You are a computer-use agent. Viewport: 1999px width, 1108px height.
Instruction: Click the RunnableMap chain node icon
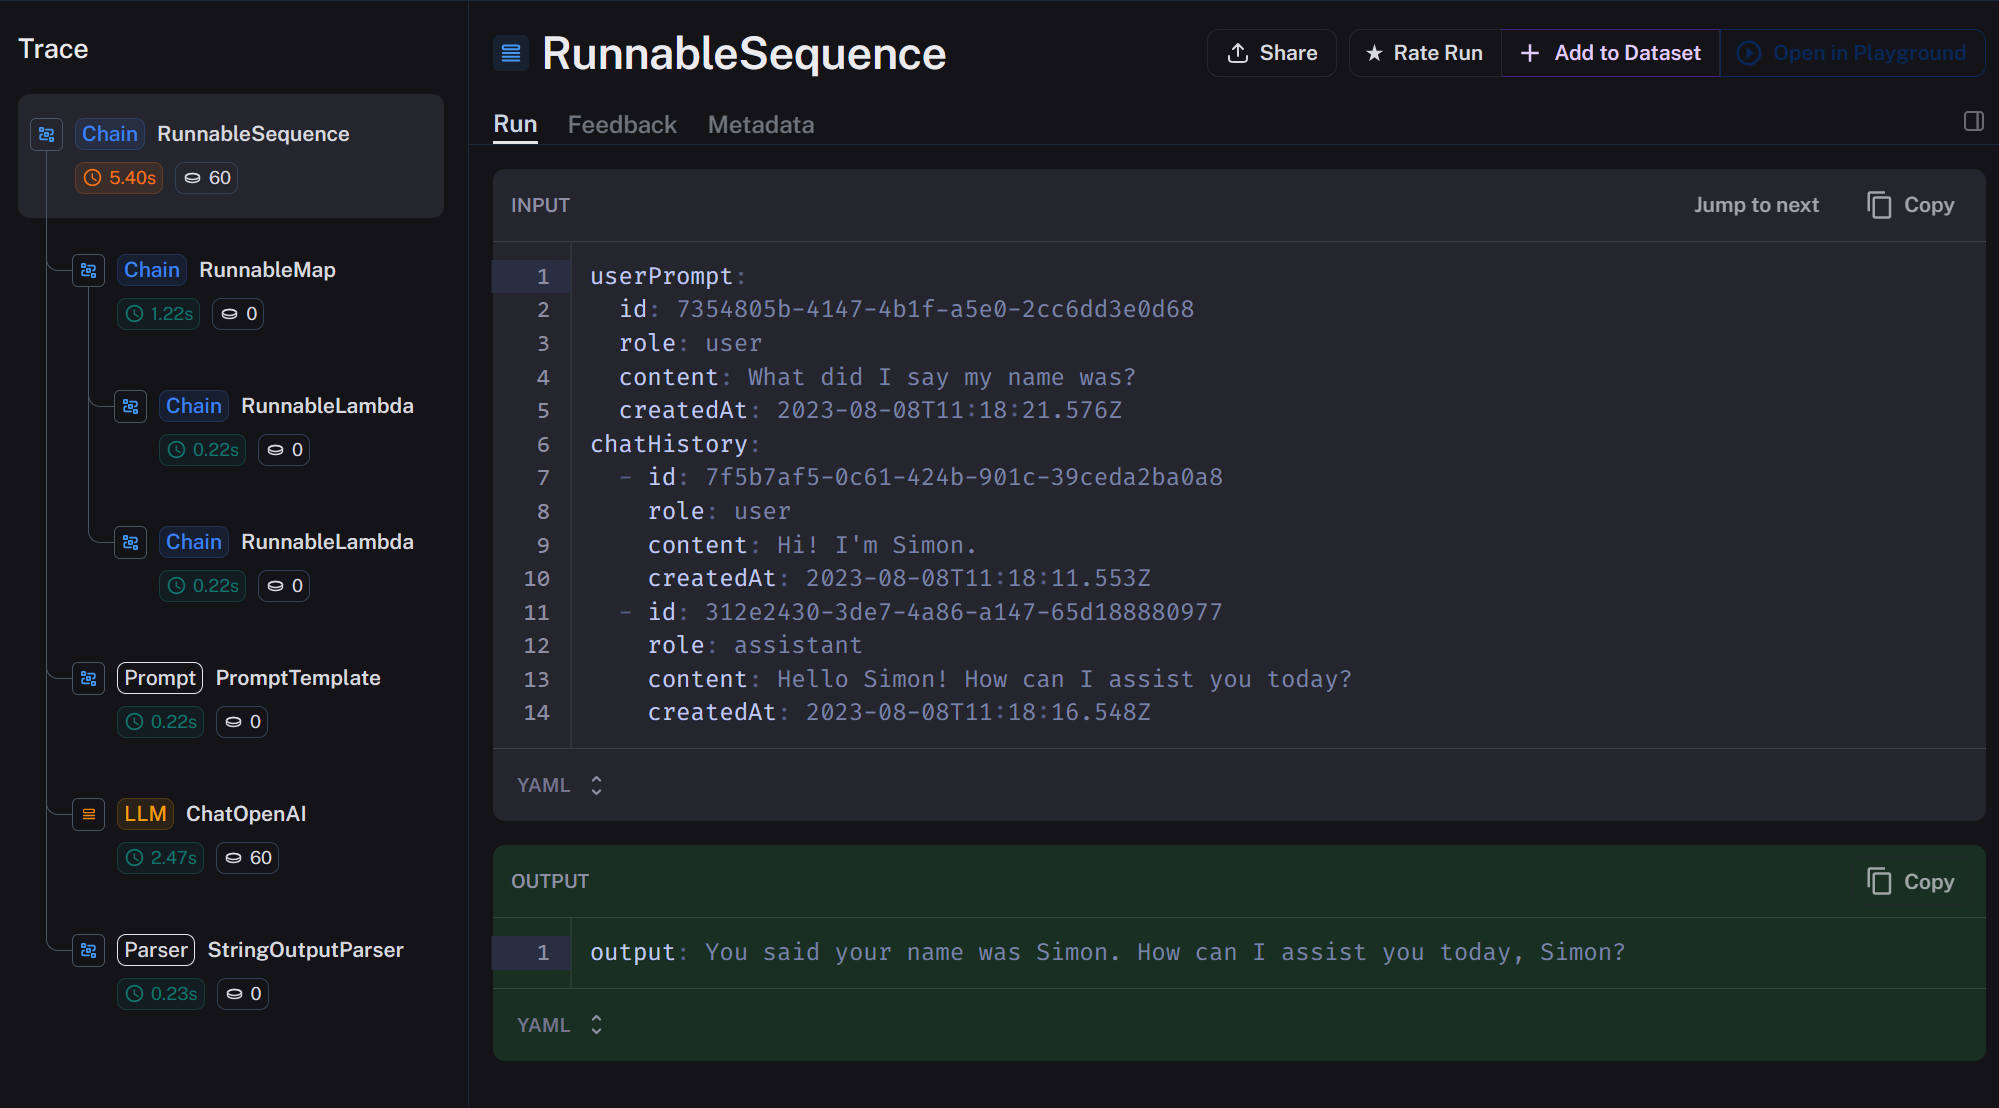[x=89, y=270]
